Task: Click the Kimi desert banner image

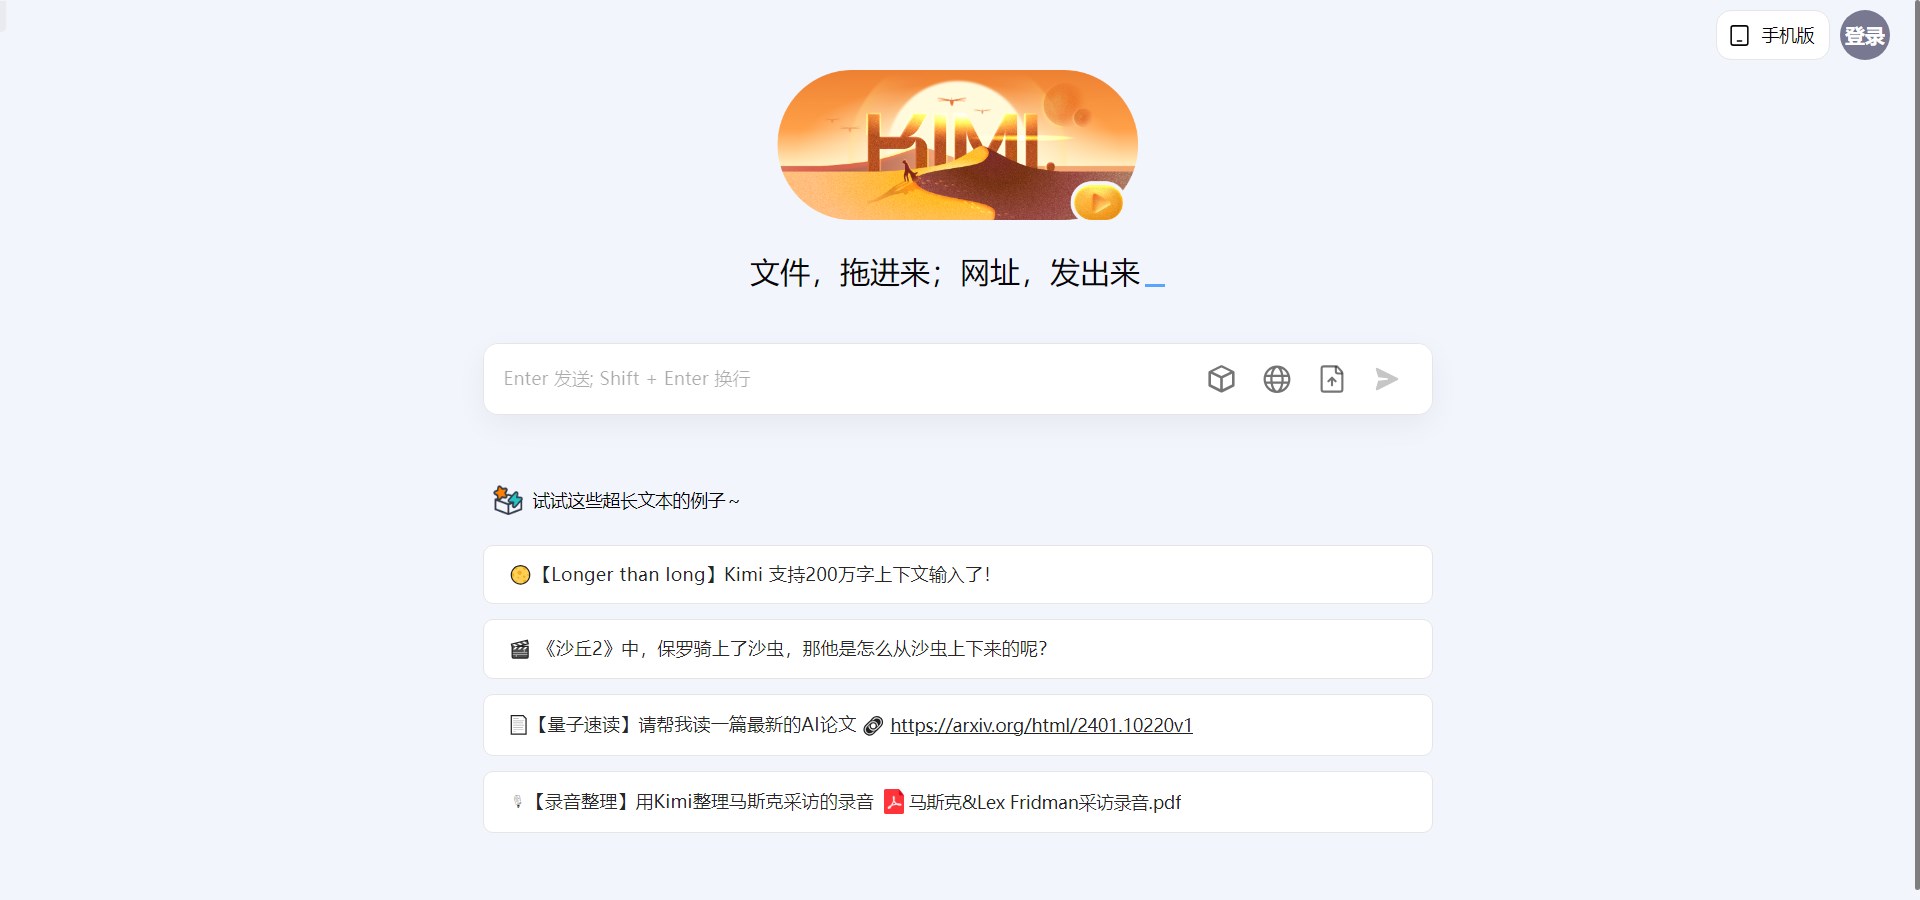Action: click(958, 145)
